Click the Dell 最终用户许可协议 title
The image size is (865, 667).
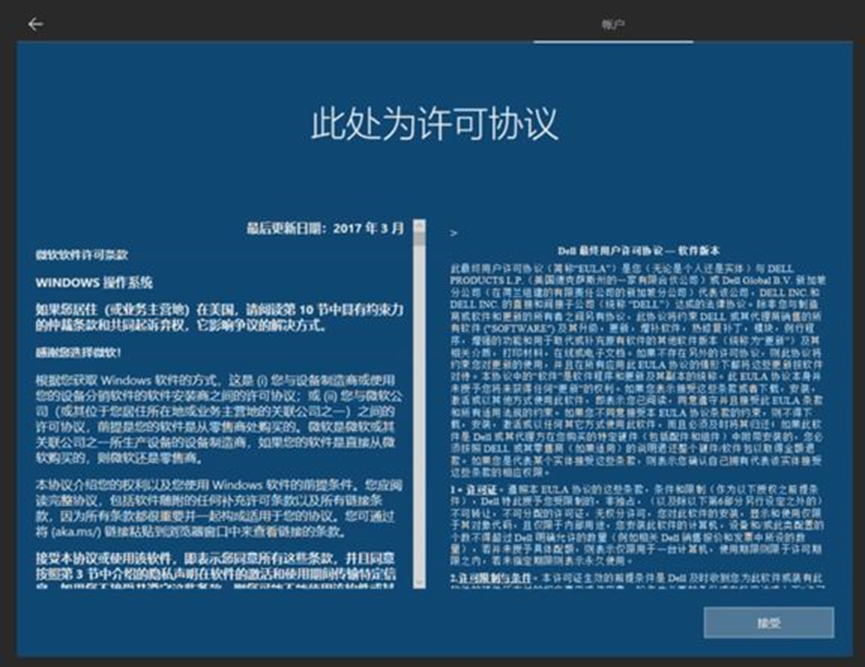pos(638,250)
